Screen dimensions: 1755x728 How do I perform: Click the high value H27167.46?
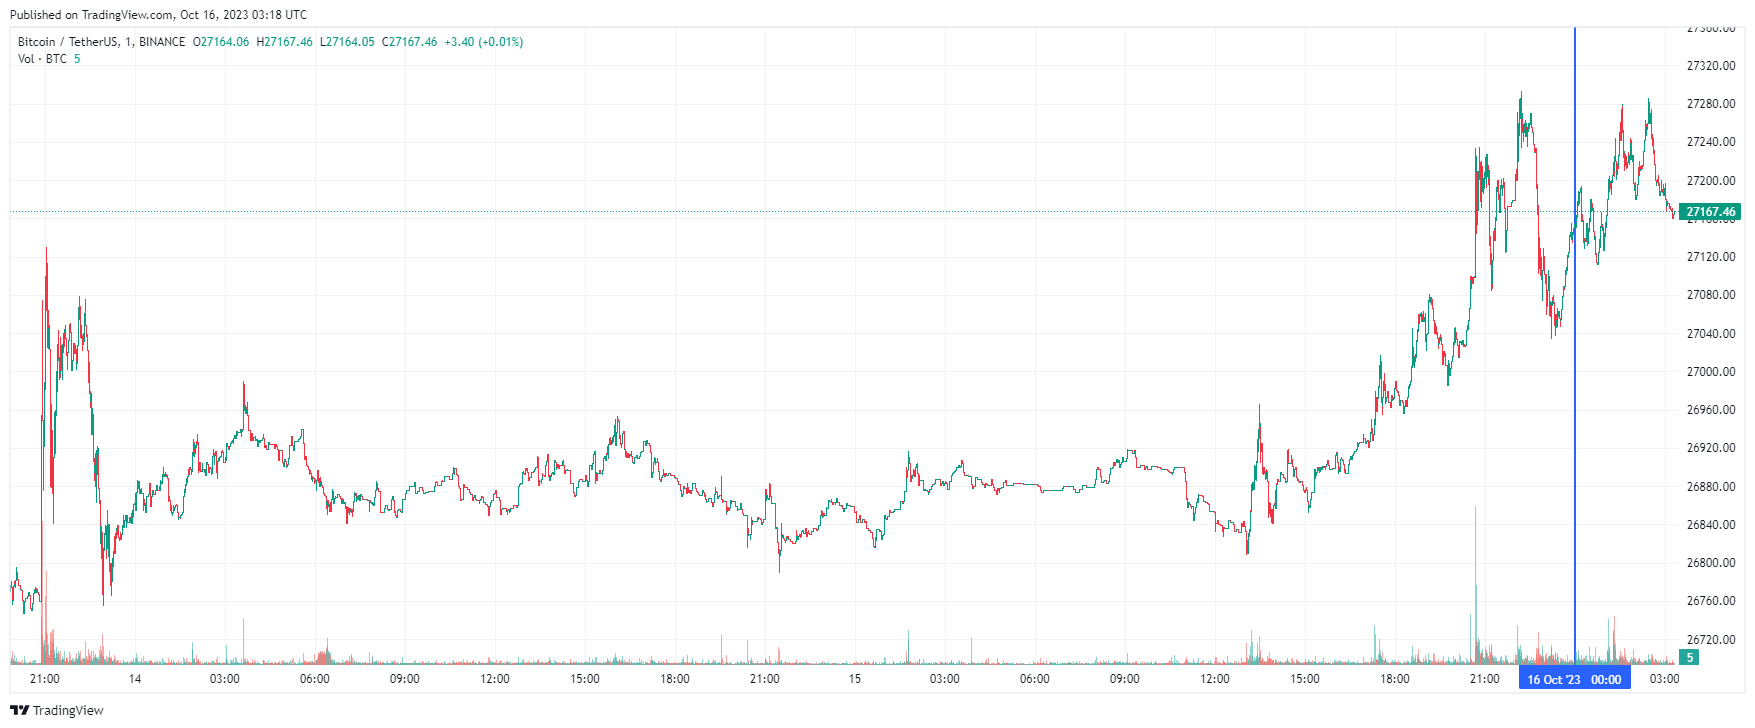285,42
